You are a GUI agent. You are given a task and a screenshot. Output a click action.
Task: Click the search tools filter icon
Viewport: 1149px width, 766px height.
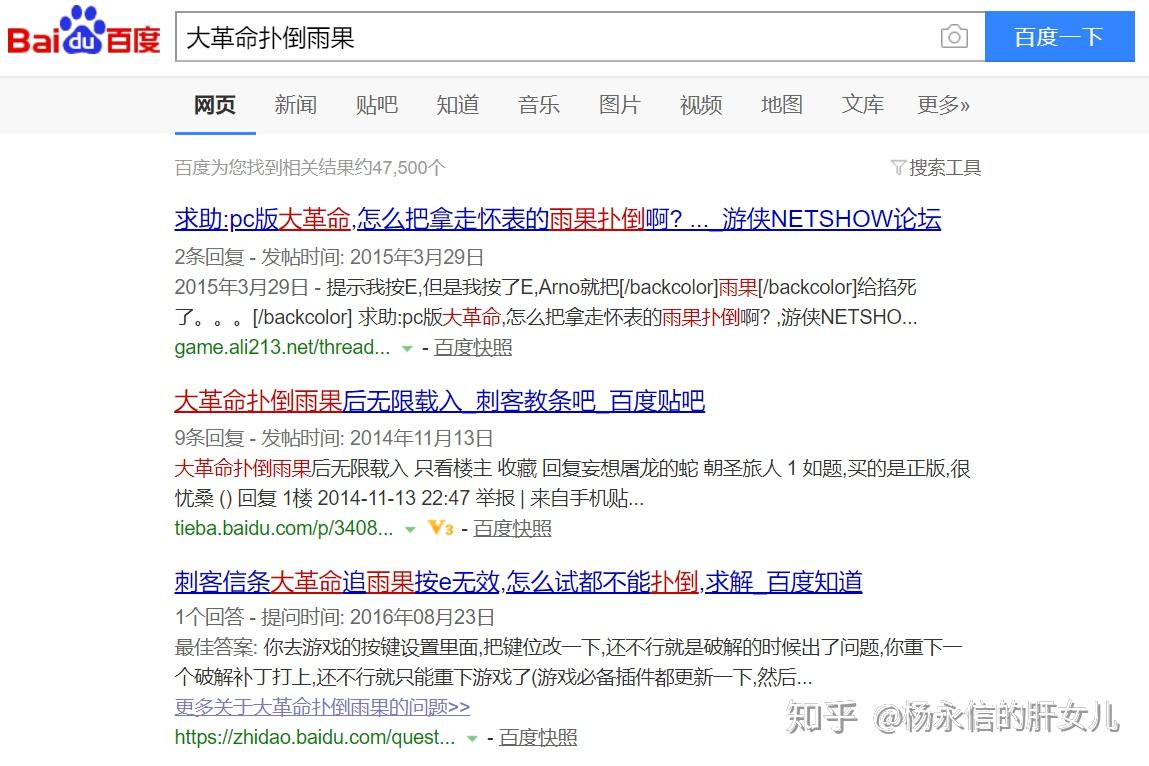click(898, 167)
